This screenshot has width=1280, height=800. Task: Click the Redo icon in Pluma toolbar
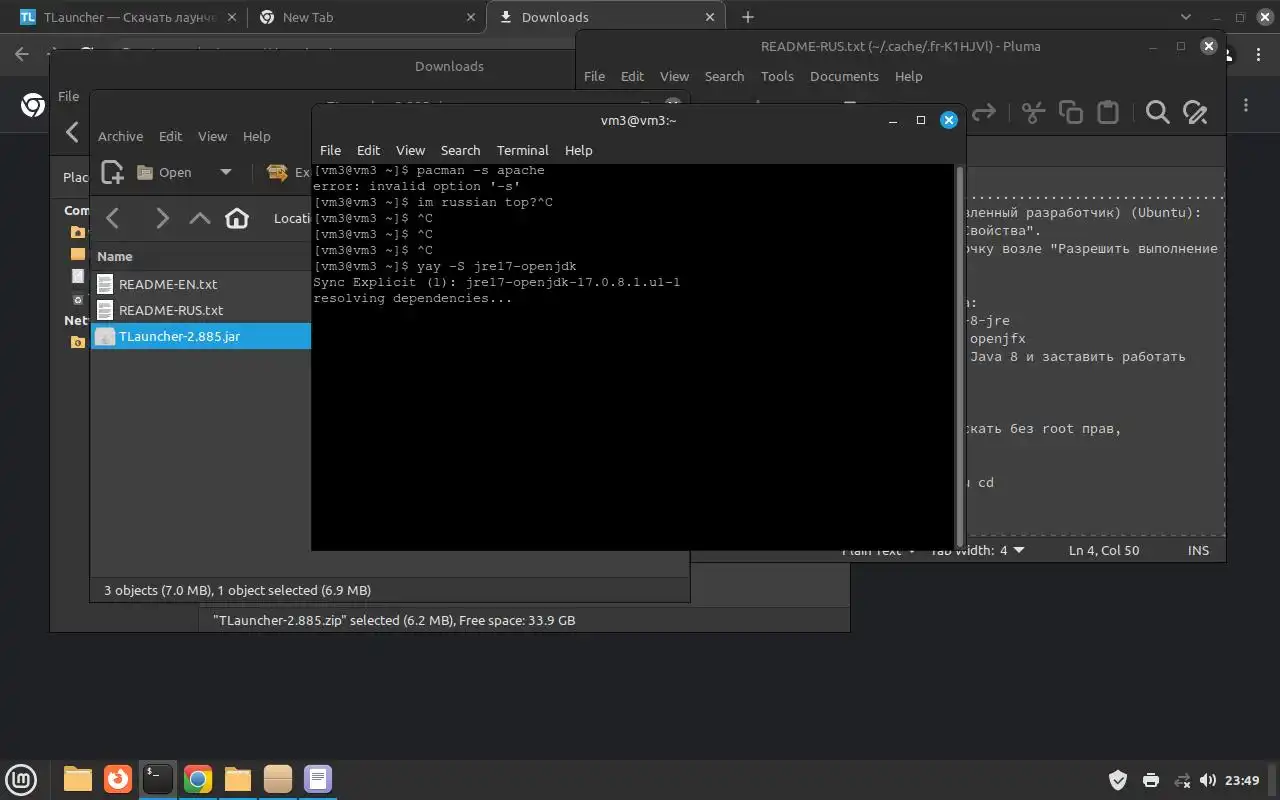click(984, 112)
